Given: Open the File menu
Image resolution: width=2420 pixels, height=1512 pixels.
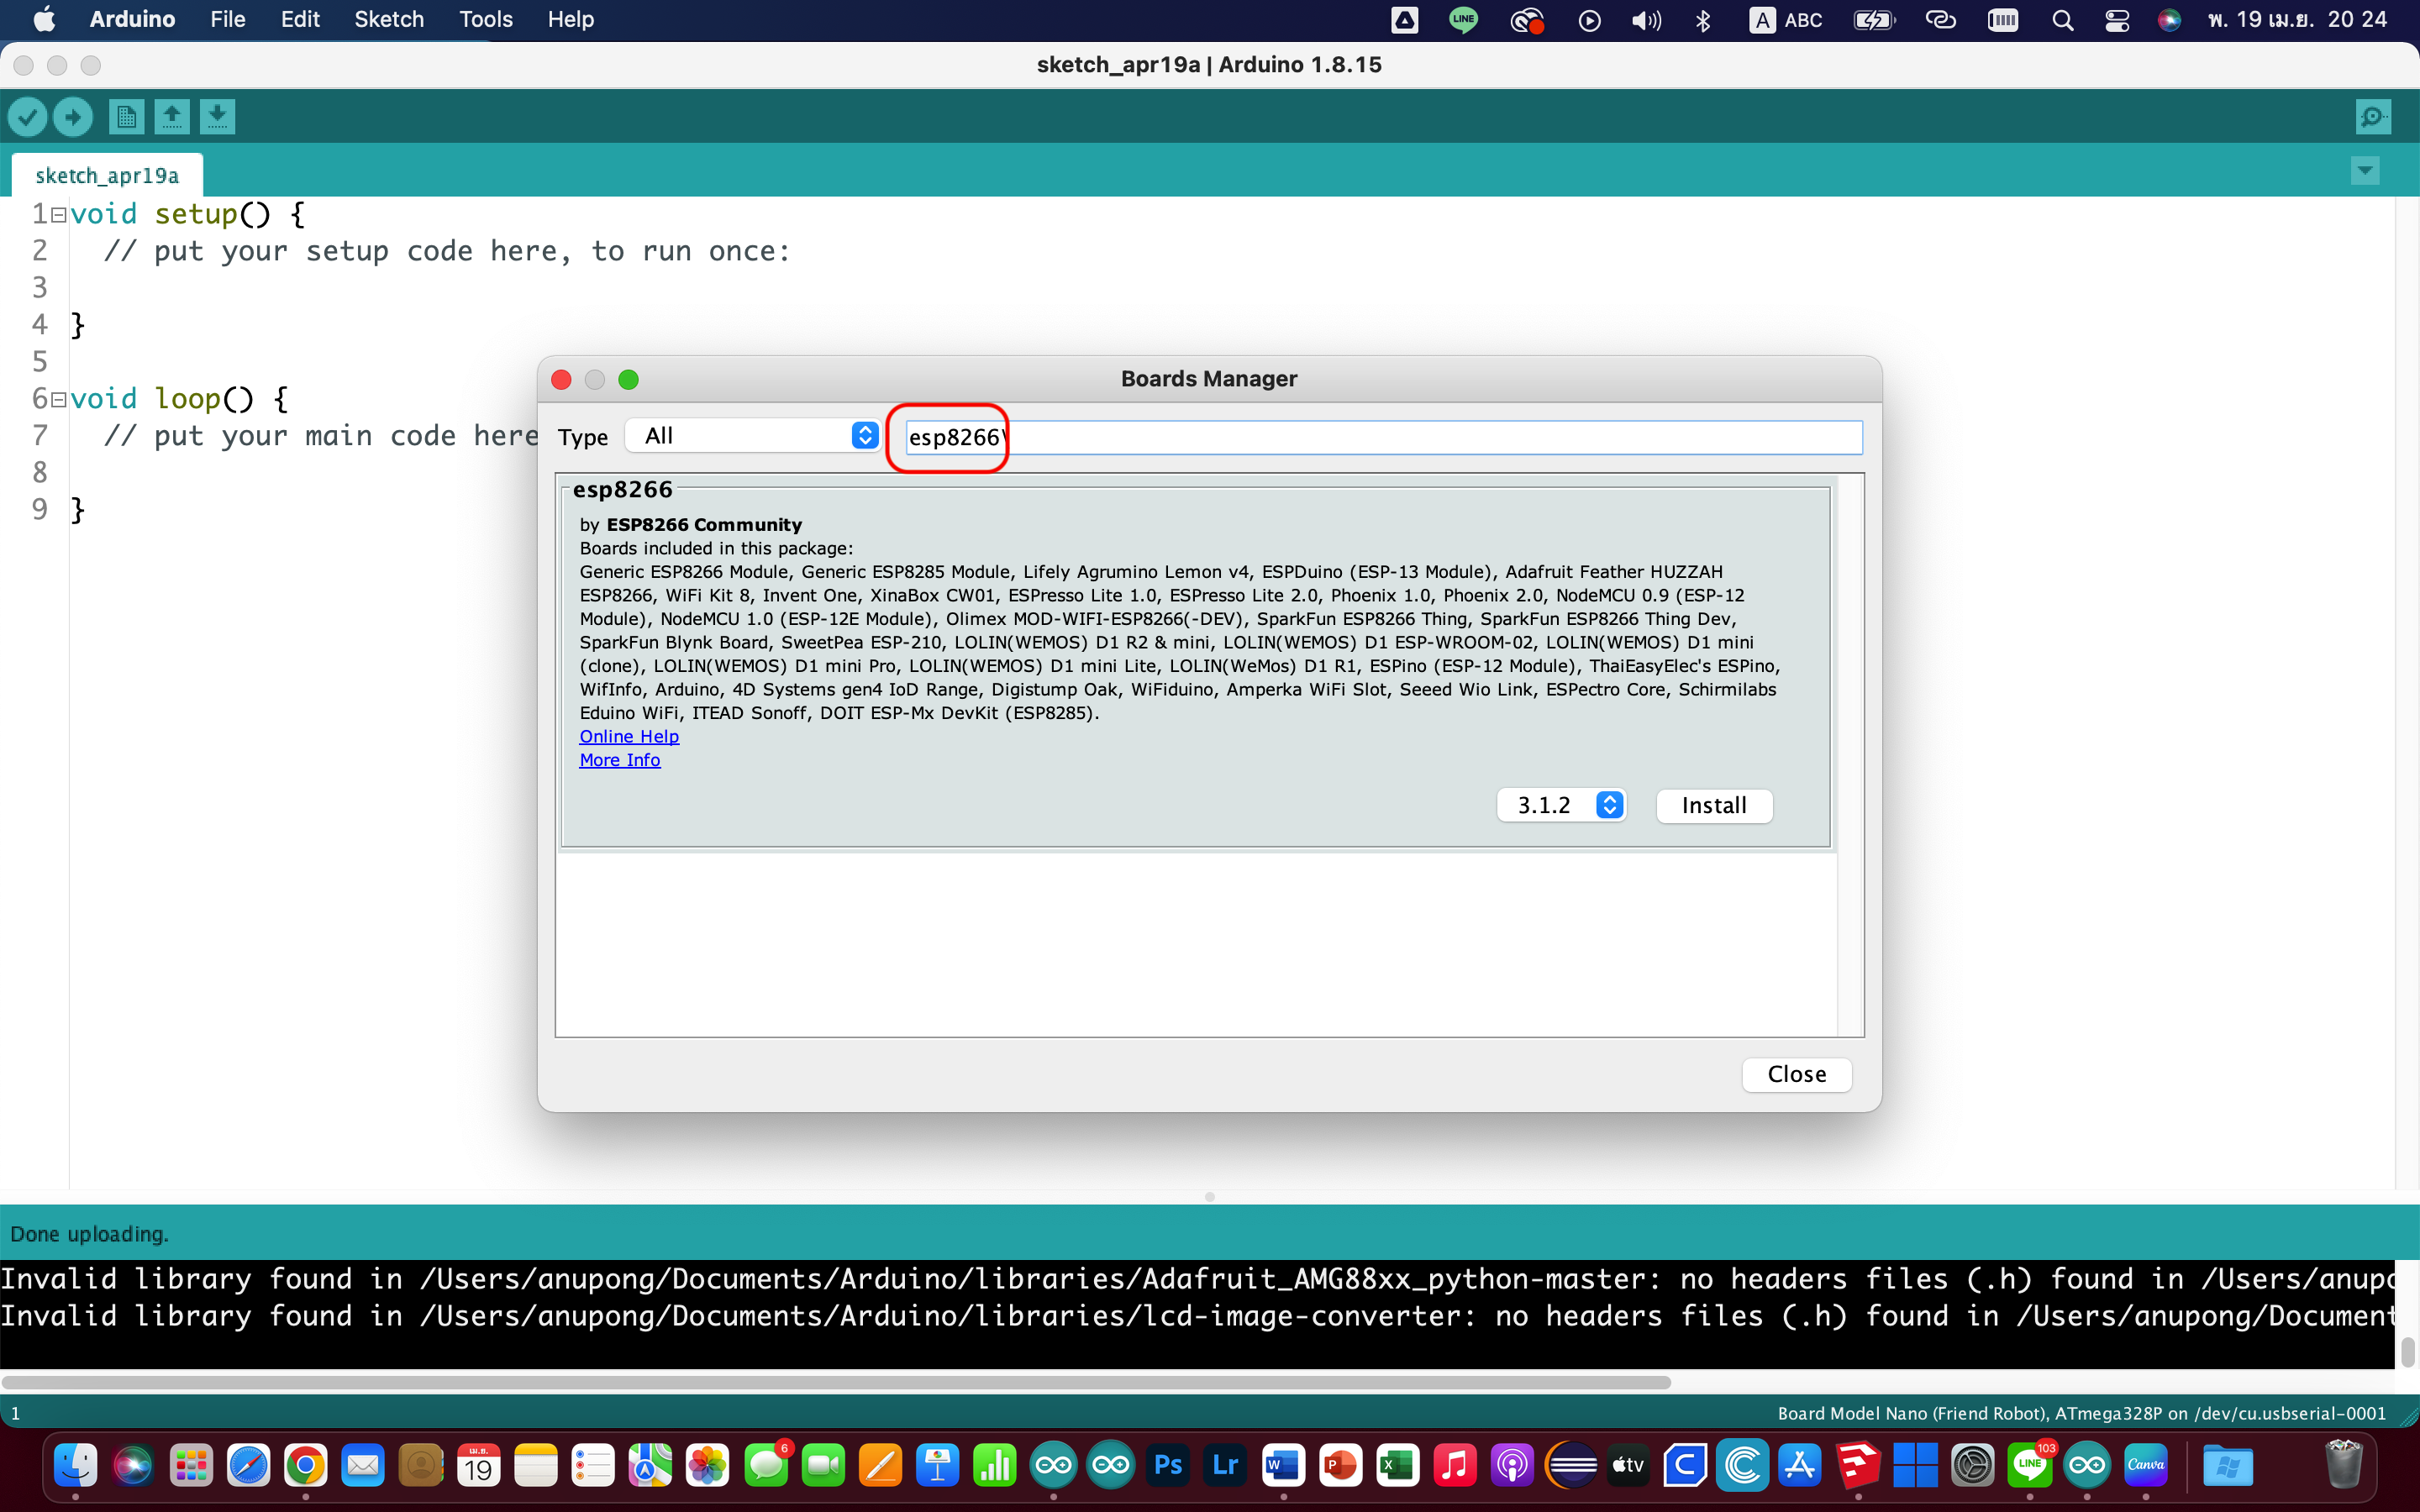Looking at the screenshot, I should coord(228,19).
